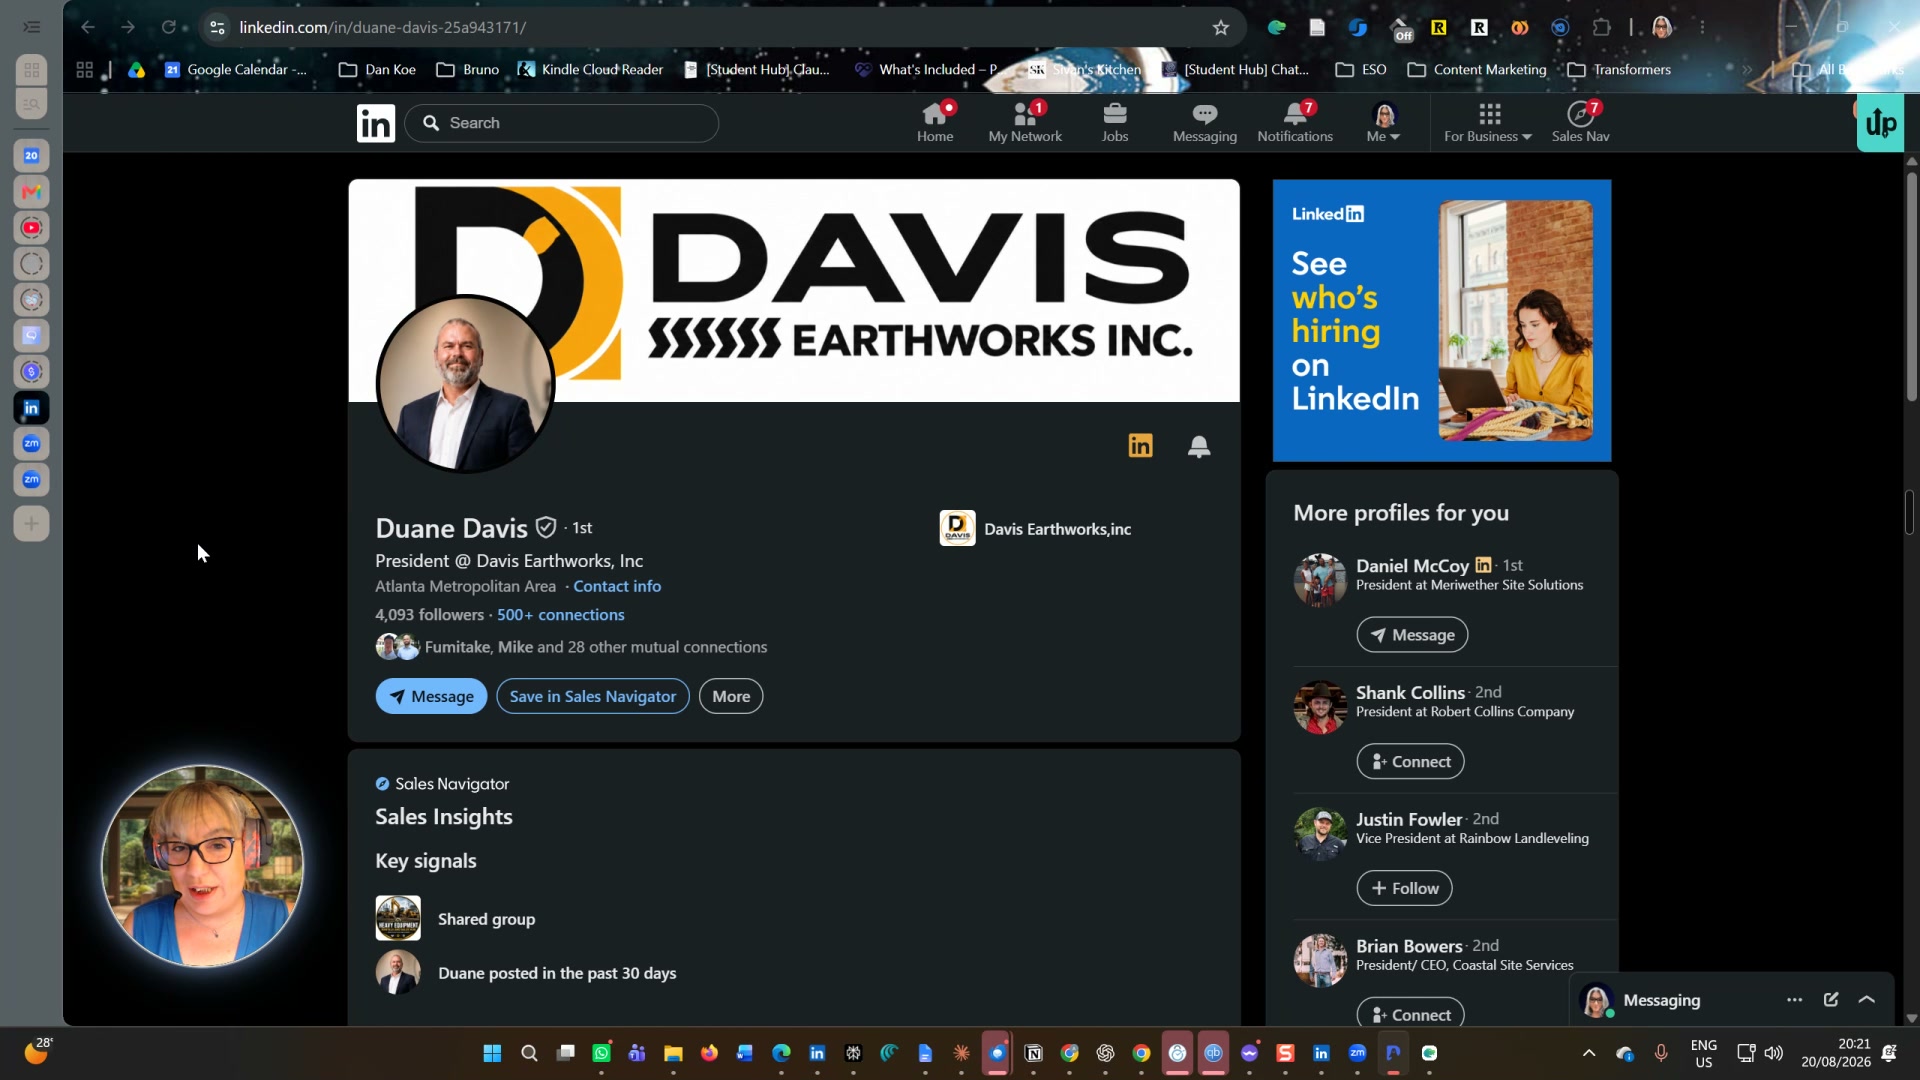Expand the For Business dropdown
This screenshot has height=1080, width=1920.
pos(1488,122)
